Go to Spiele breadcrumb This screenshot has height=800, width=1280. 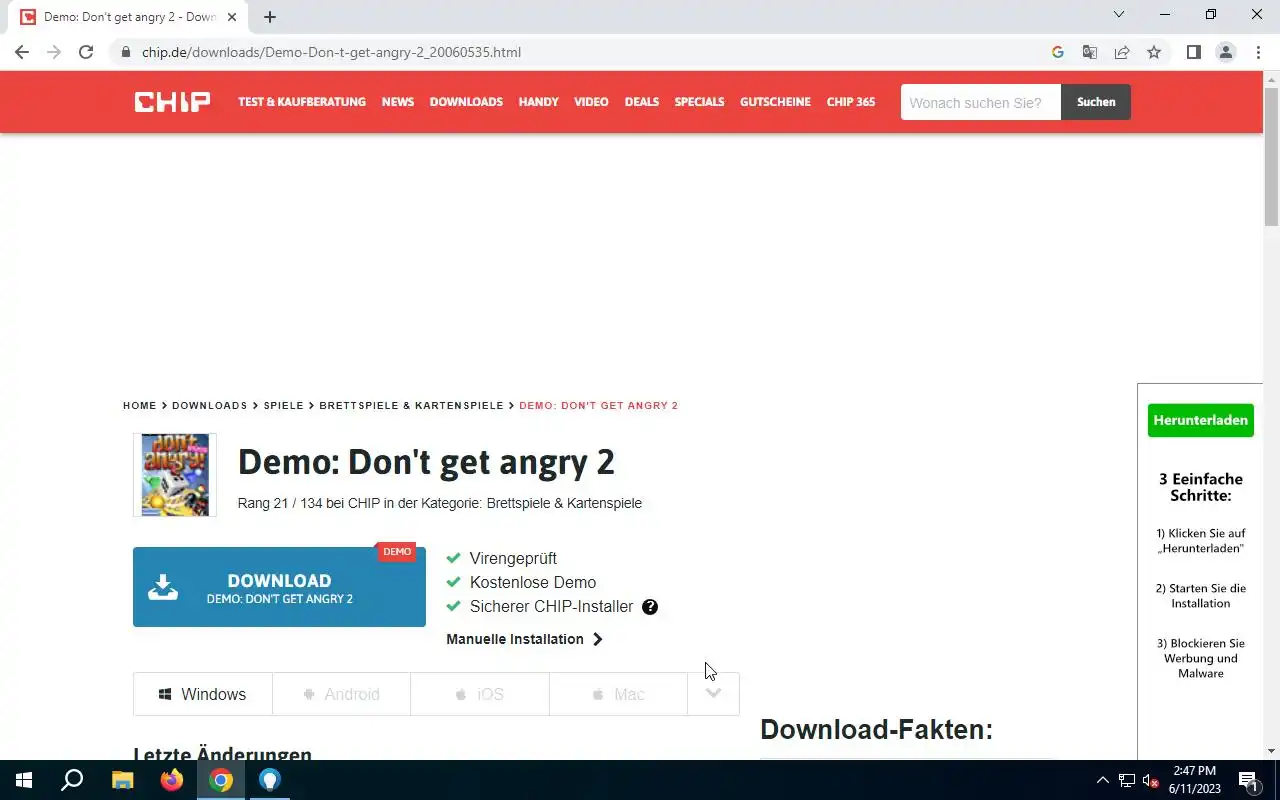[x=284, y=406]
